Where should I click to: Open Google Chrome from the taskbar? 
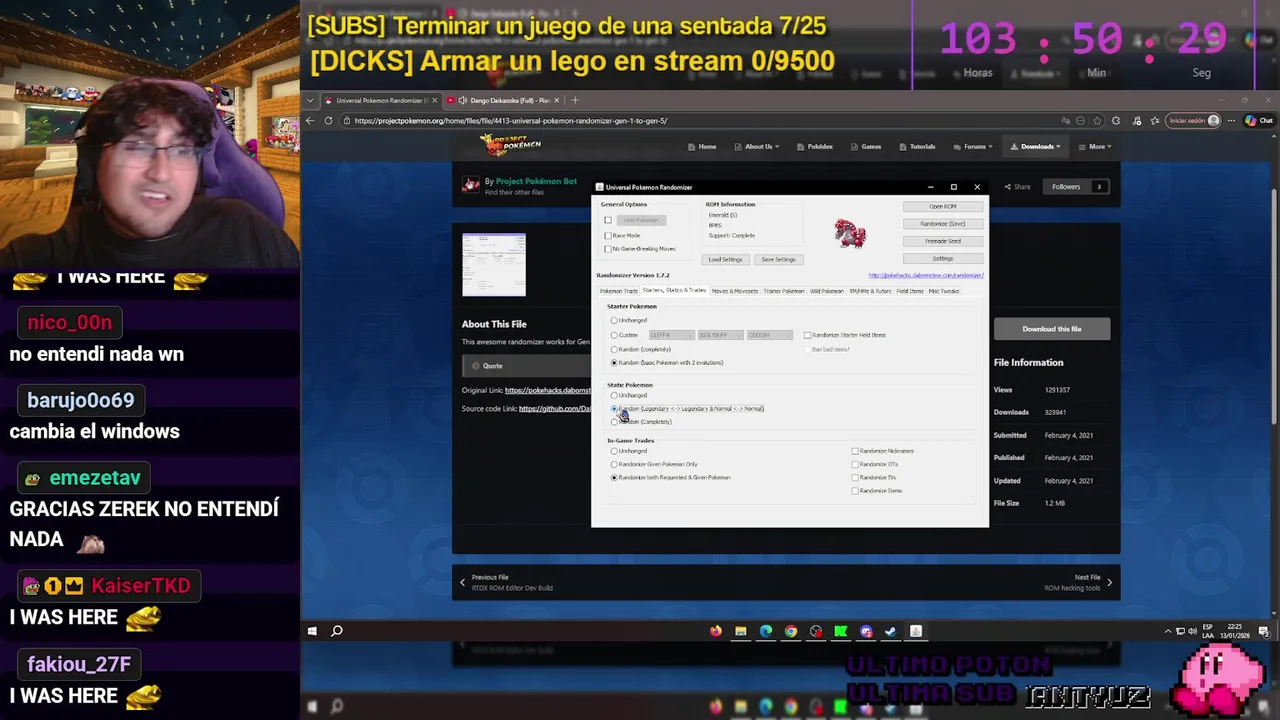791,631
